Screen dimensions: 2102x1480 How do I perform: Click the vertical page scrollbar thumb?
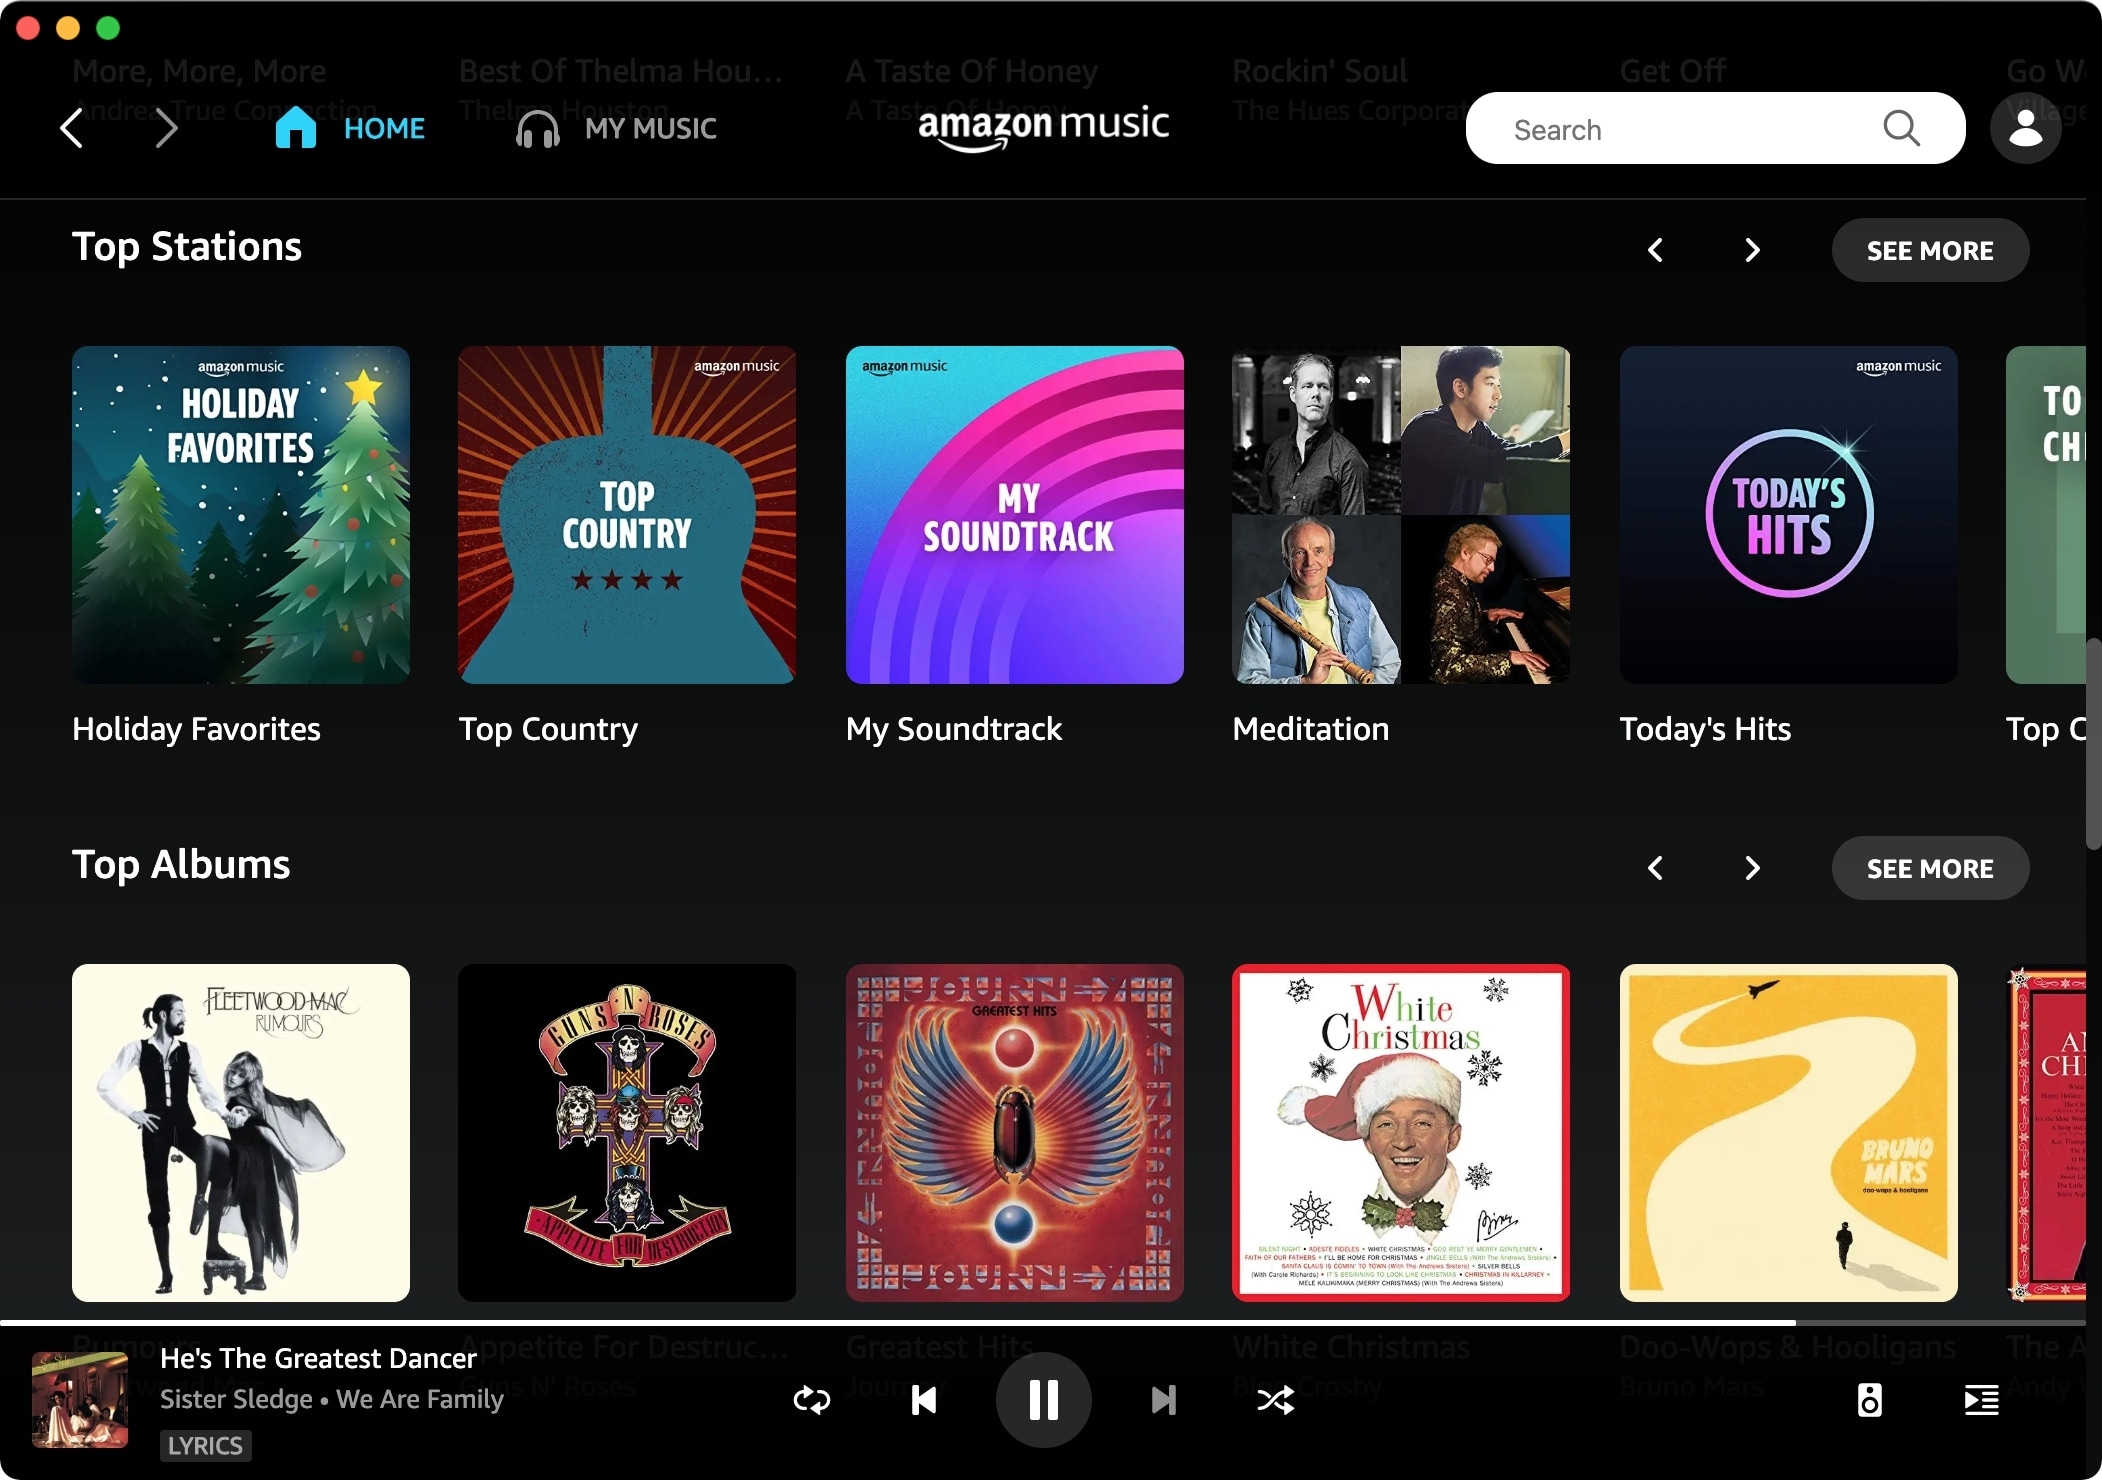[2093, 742]
